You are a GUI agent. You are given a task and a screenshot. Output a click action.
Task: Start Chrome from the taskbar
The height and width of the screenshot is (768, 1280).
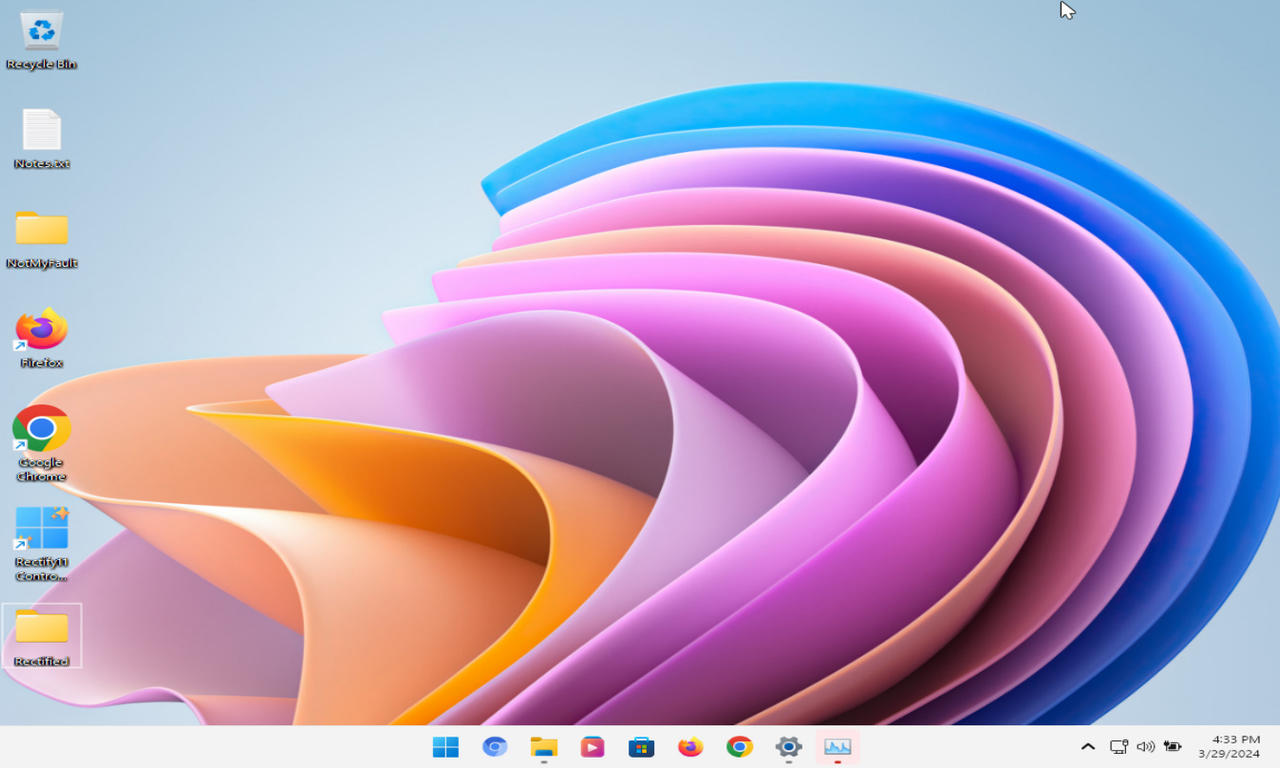tap(738, 746)
